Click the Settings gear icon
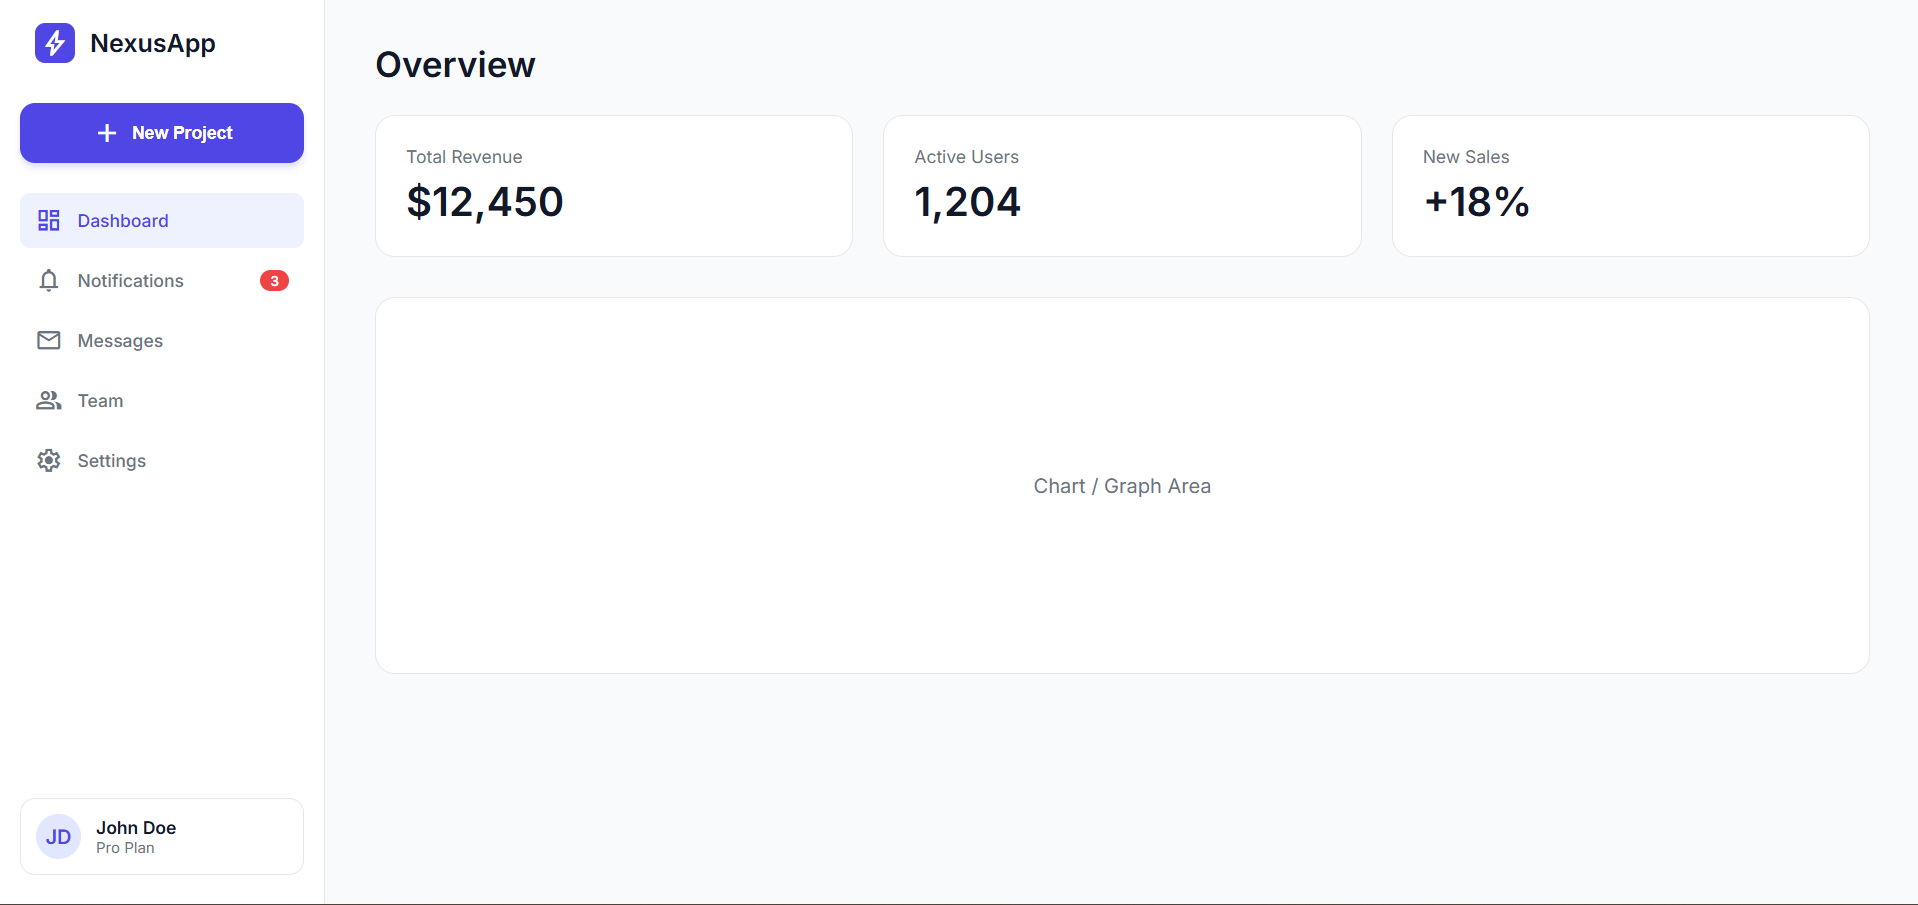Viewport: 1918px width, 905px height. coord(49,461)
